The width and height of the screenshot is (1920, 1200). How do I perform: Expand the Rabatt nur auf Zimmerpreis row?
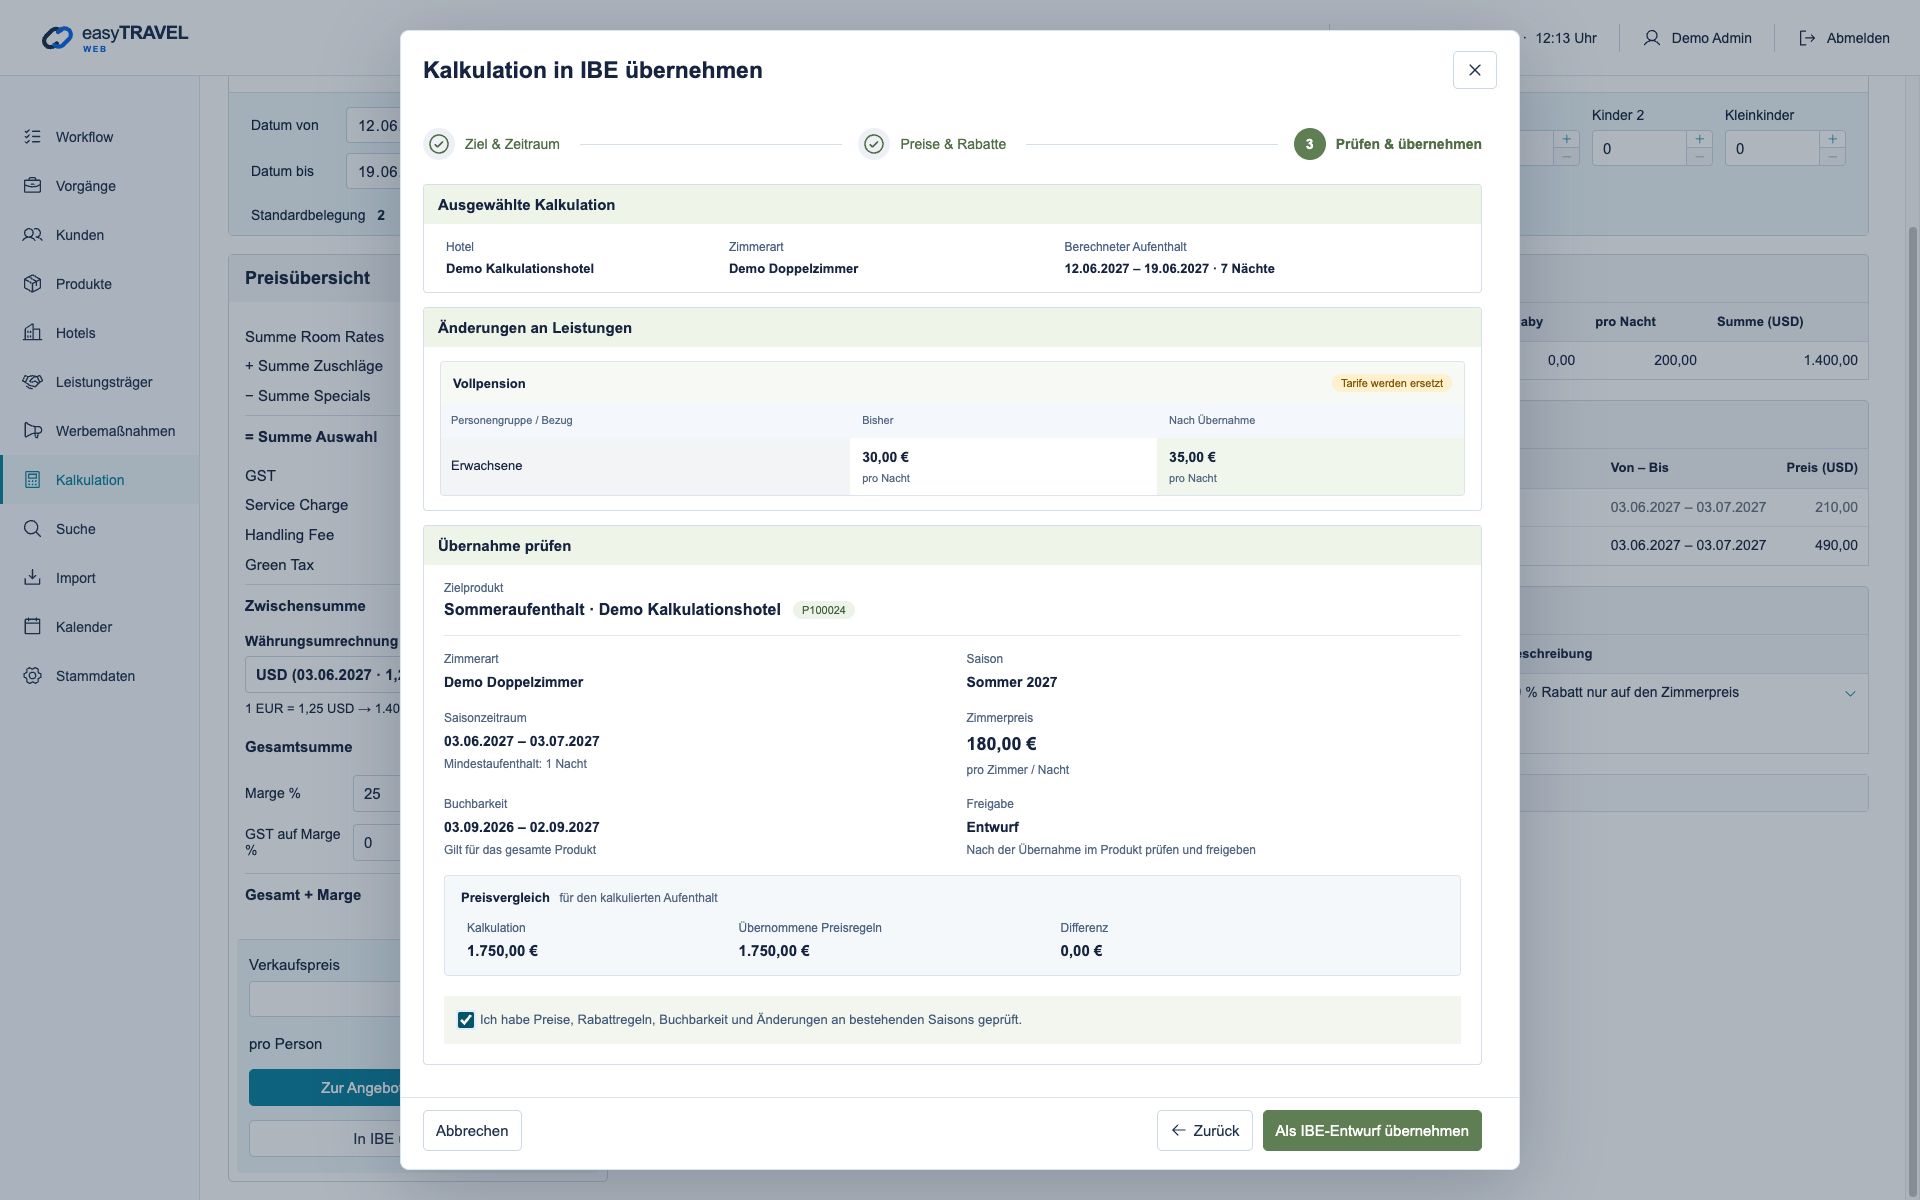click(1850, 693)
